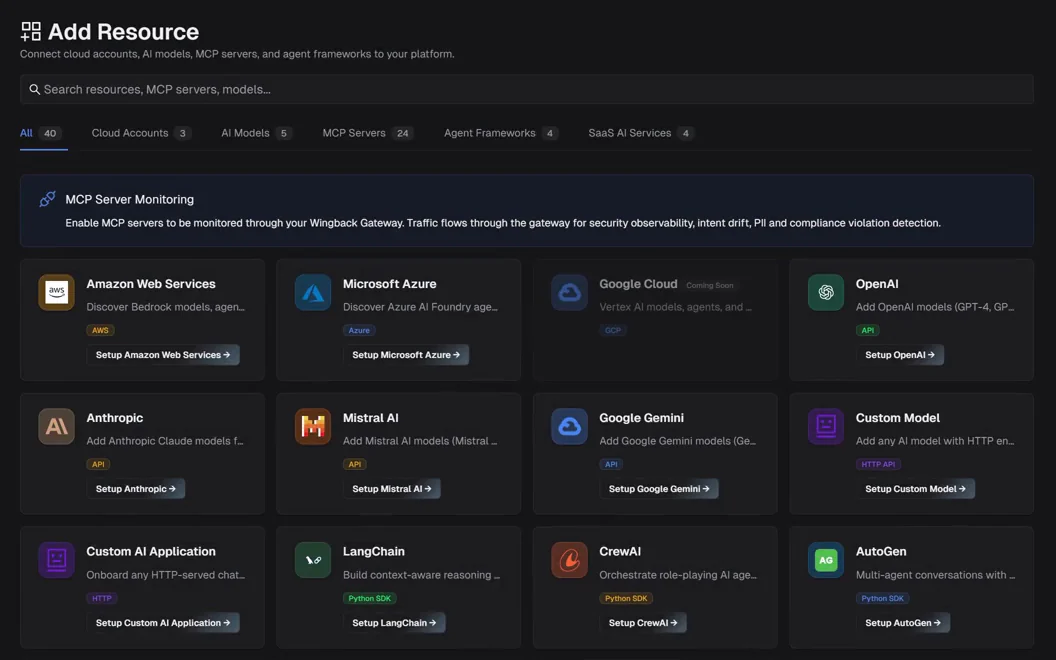Click the GCP tag badge
This screenshot has height=660, width=1056.
pos(613,330)
